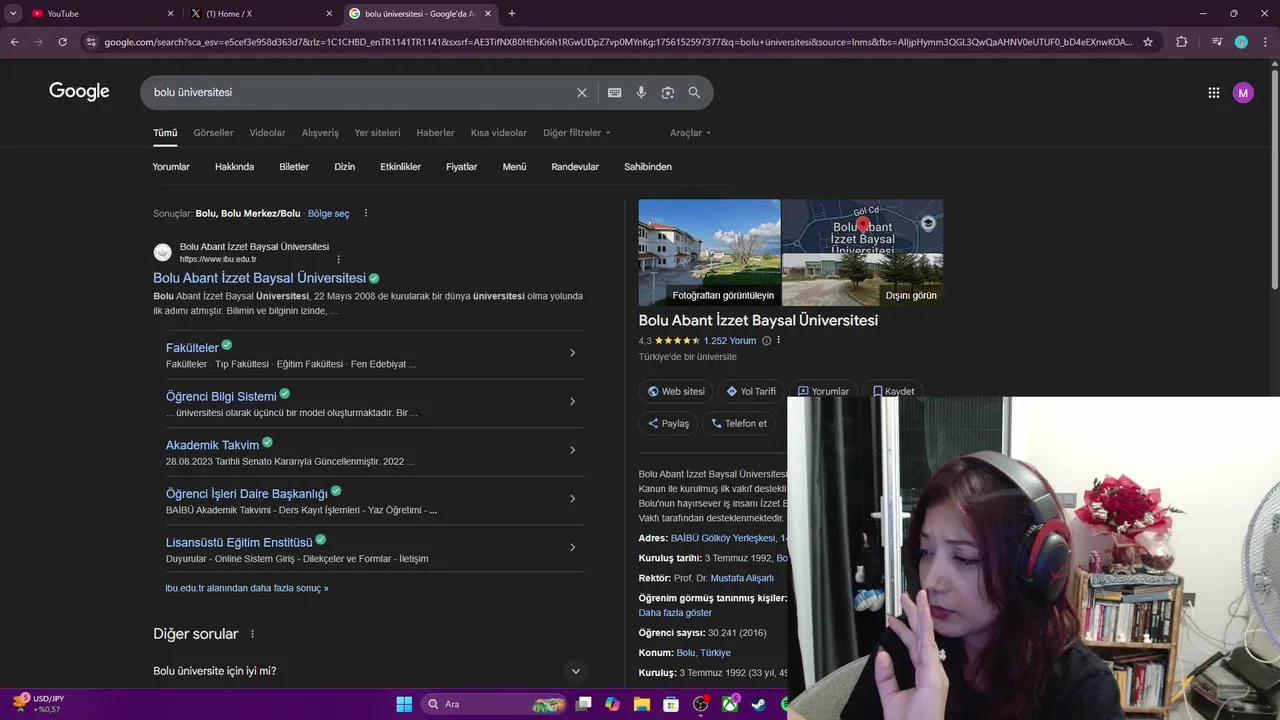Image resolution: width=1280 pixels, height=720 pixels.
Task: Open the Google apps grid
Action: (1214, 93)
